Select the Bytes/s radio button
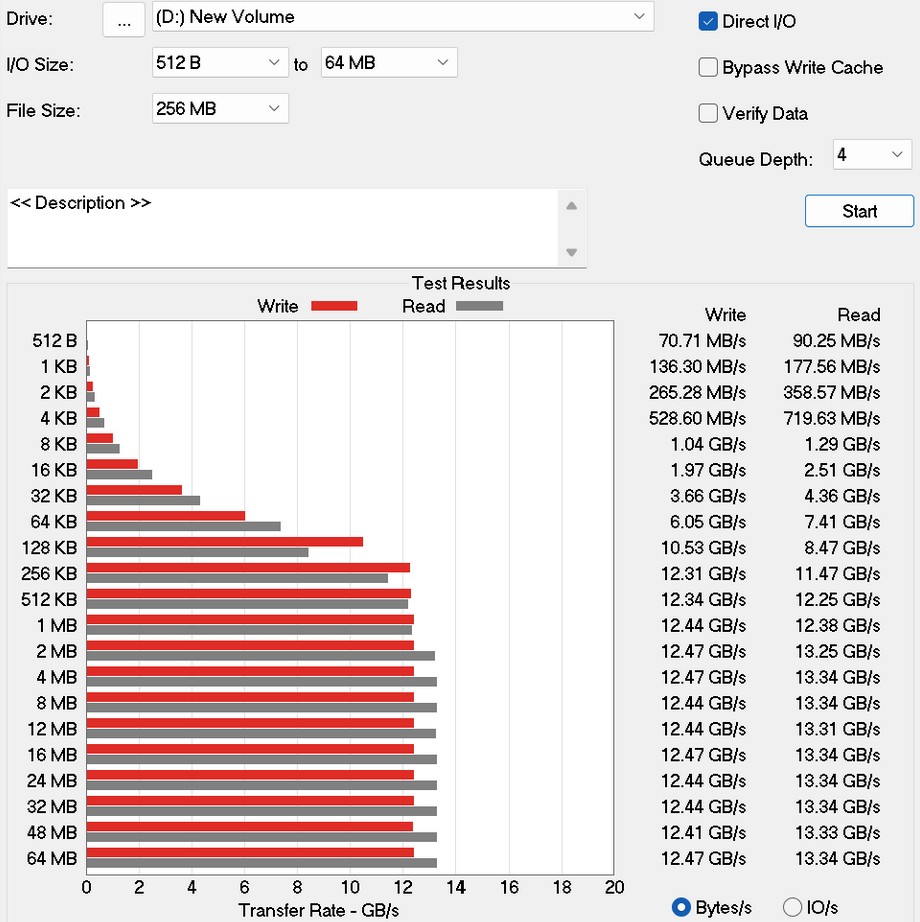Viewport: 920px width, 922px height. point(682,907)
